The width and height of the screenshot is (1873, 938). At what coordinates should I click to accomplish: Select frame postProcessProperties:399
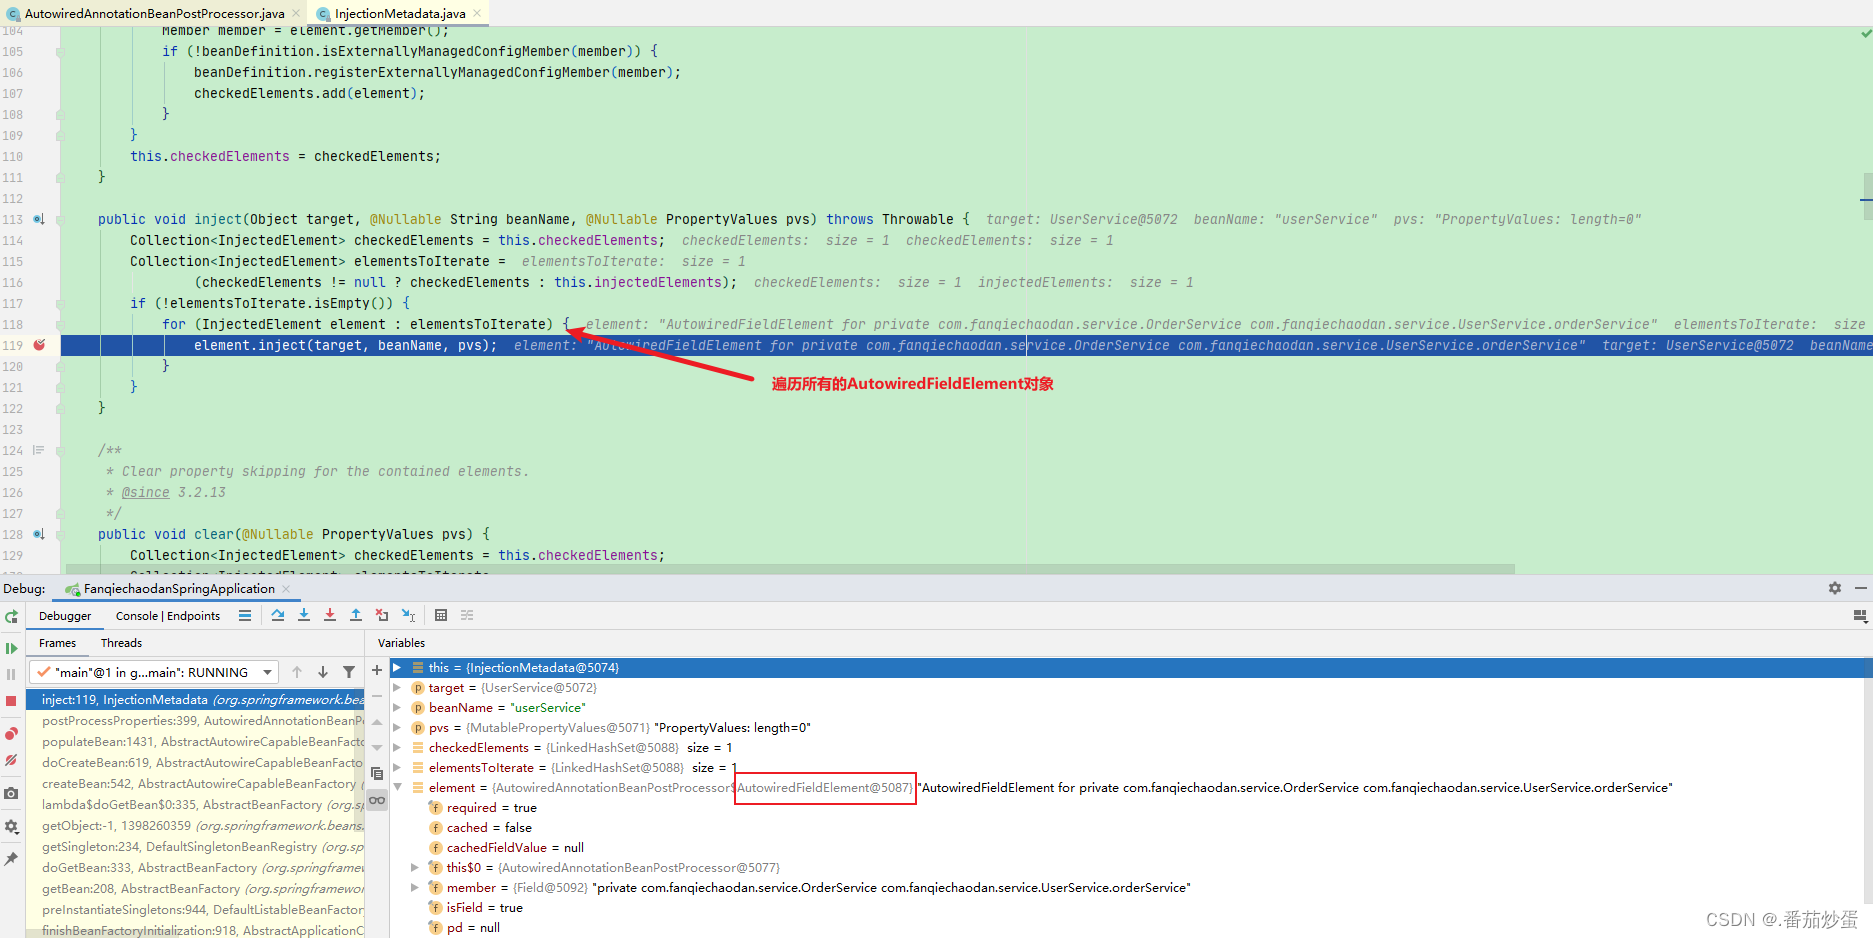coord(195,721)
